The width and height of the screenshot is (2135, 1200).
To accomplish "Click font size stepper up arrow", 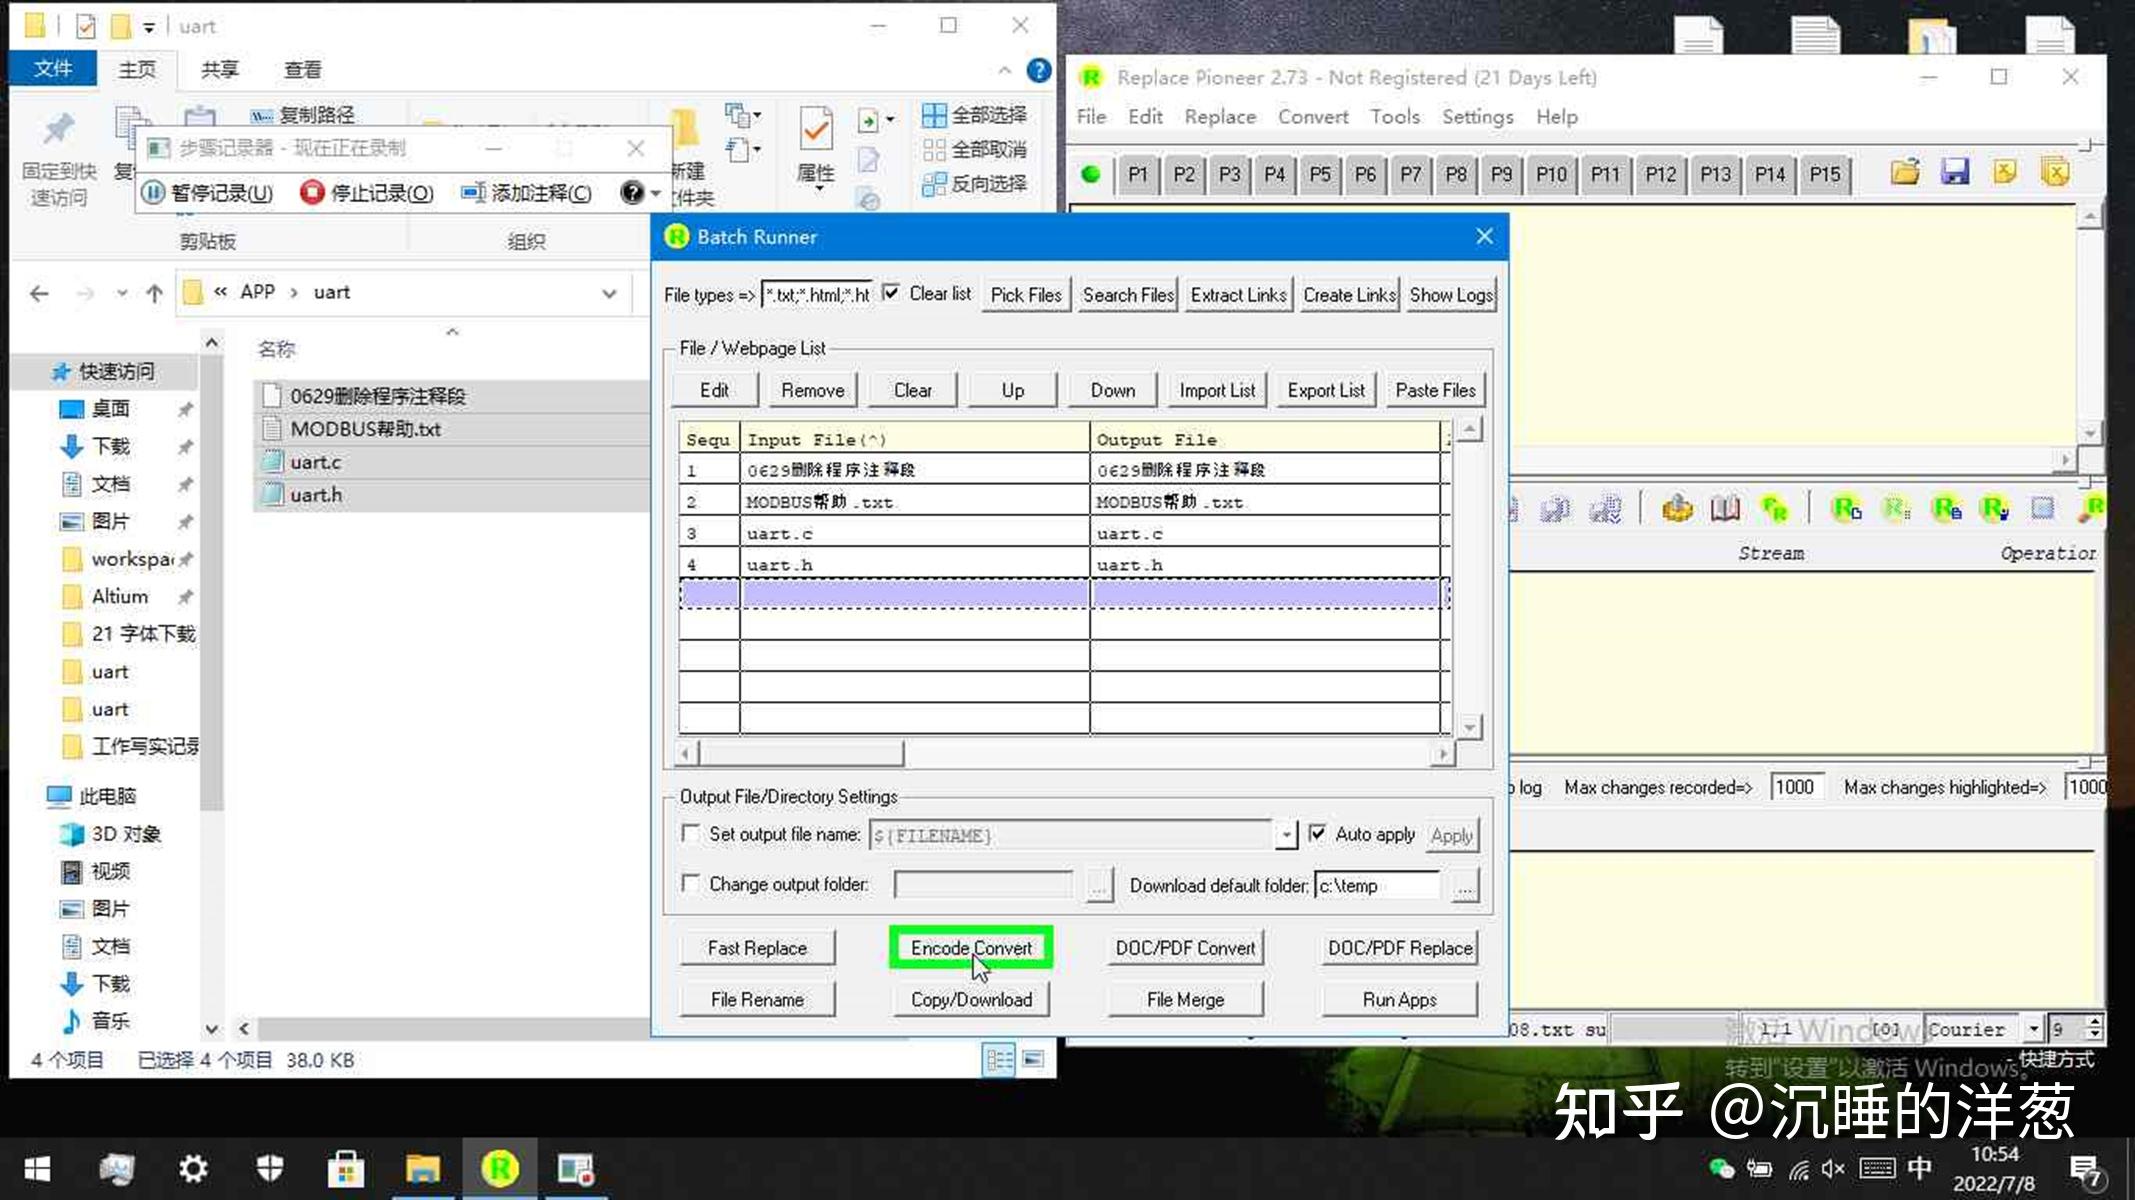I will [x=2093, y=1022].
